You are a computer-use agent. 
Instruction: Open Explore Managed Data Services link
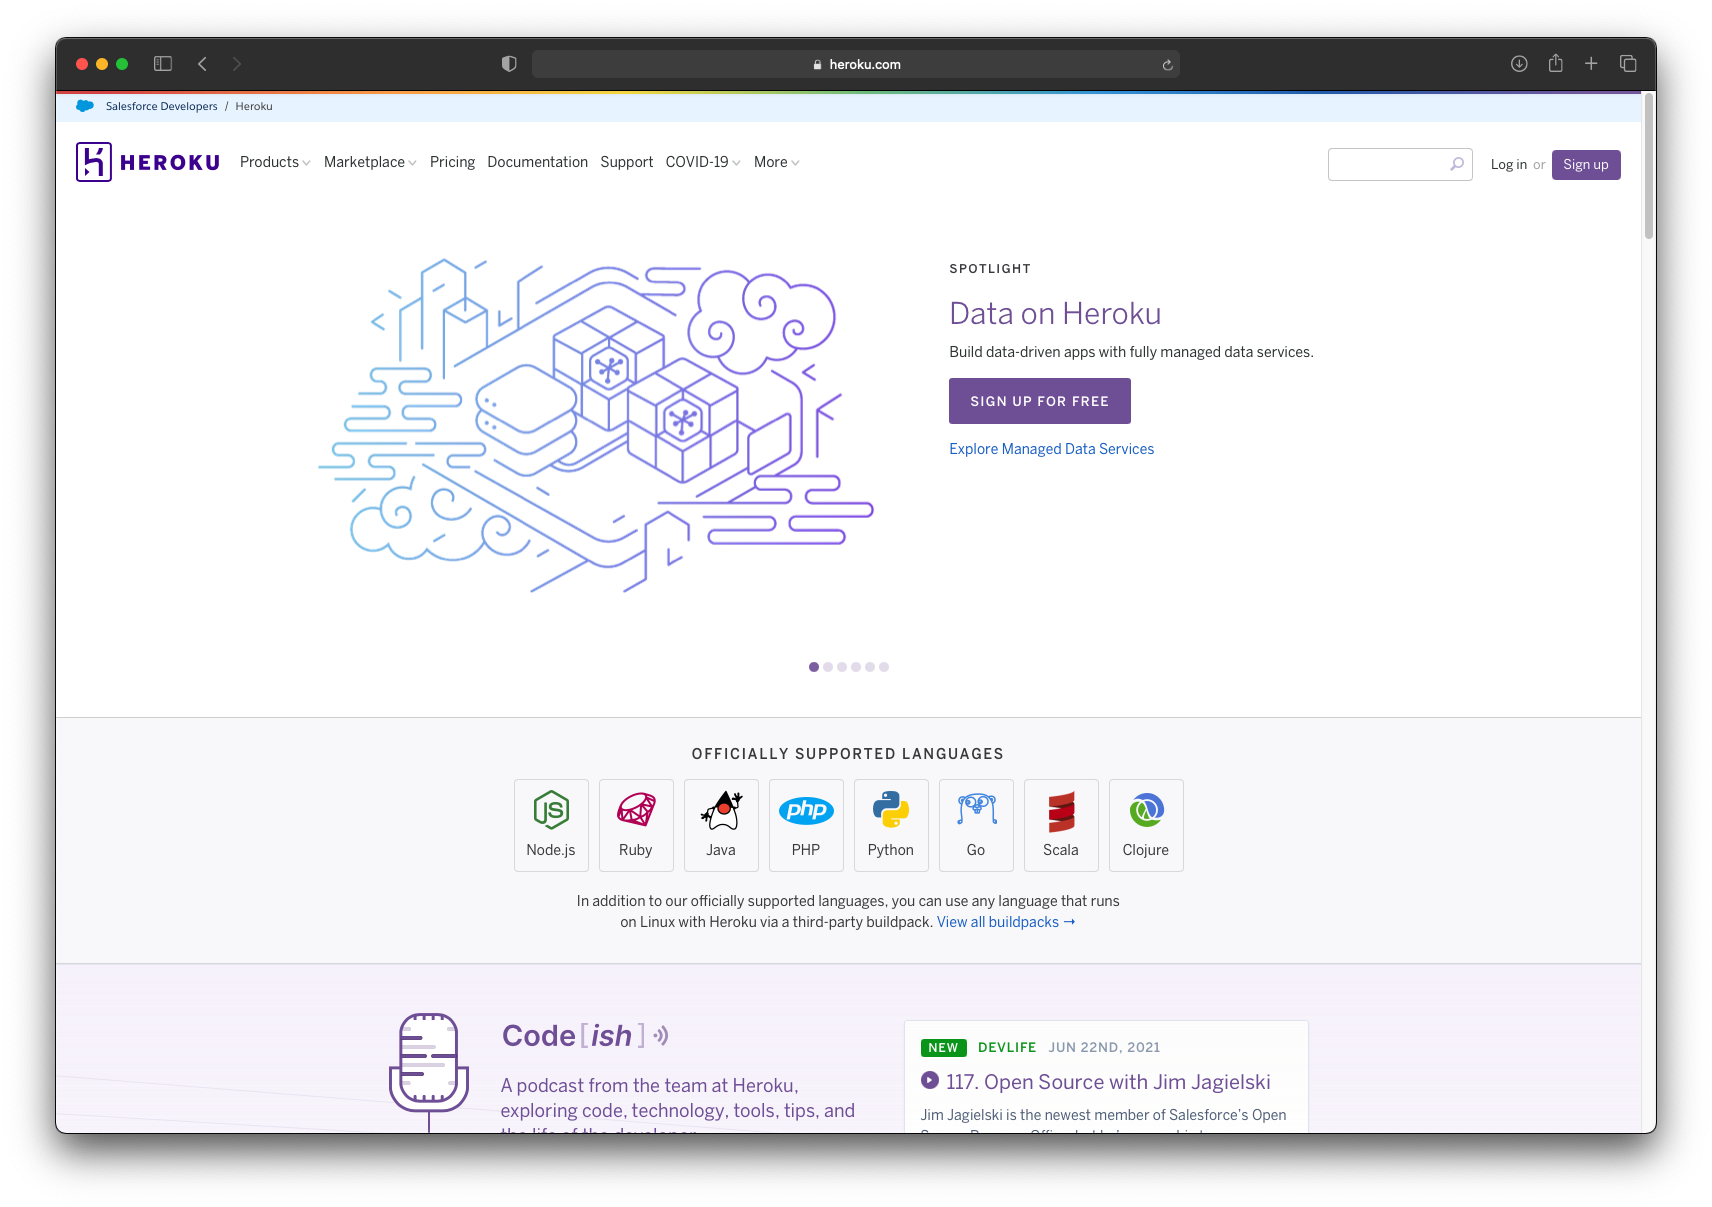(x=1052, y=449)
